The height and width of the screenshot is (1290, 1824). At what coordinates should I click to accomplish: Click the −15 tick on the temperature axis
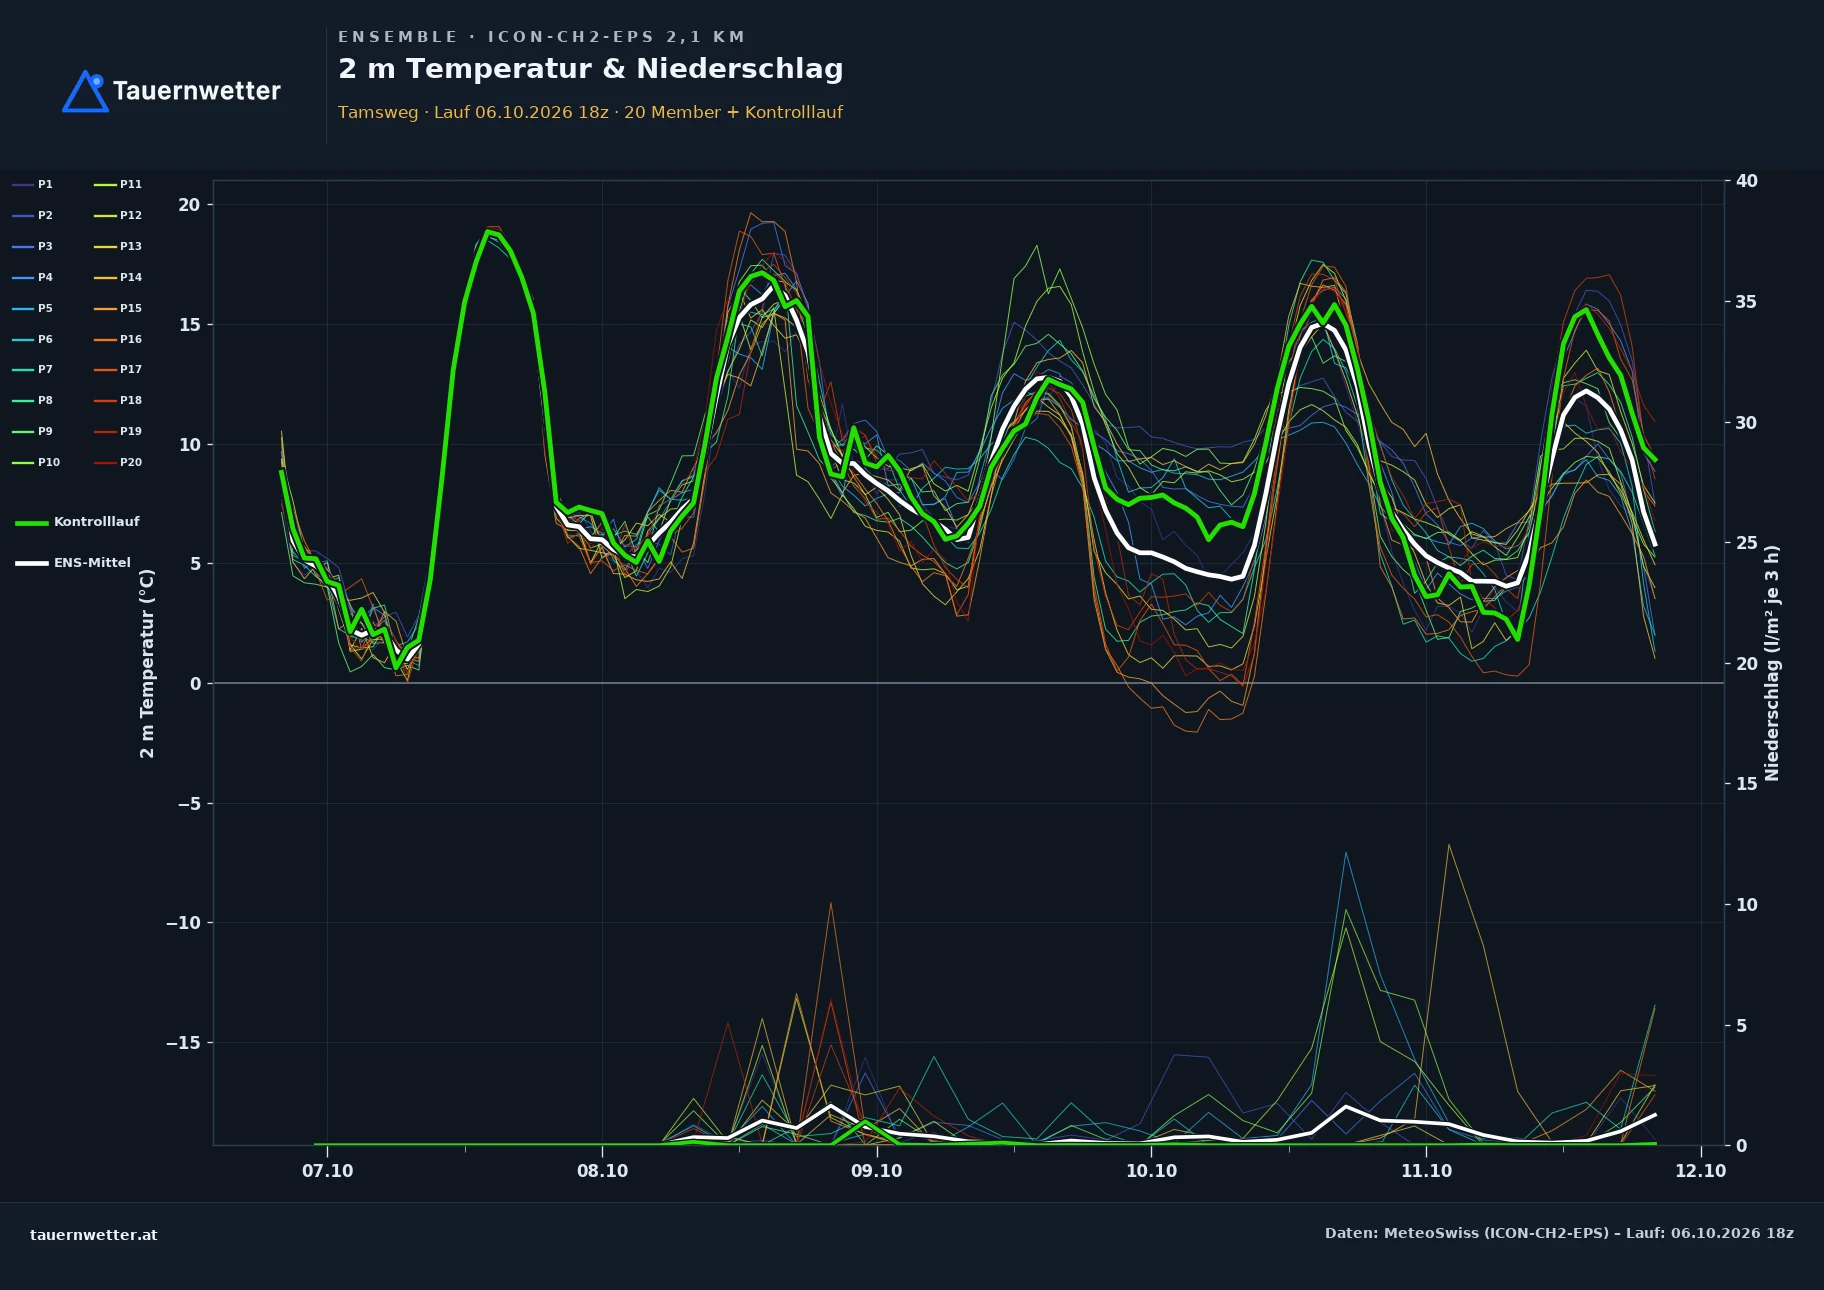pos(183,1043)
